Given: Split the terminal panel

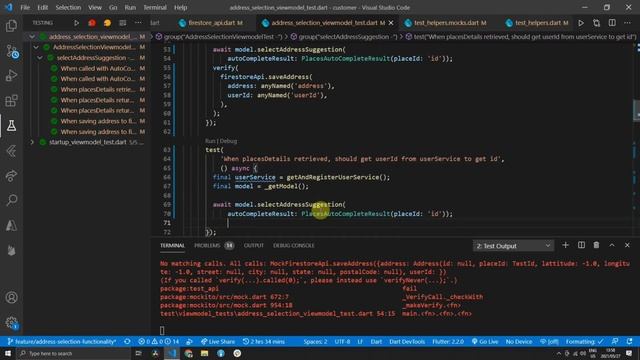Looking at the screenshot, I should (x=581, y=245).
